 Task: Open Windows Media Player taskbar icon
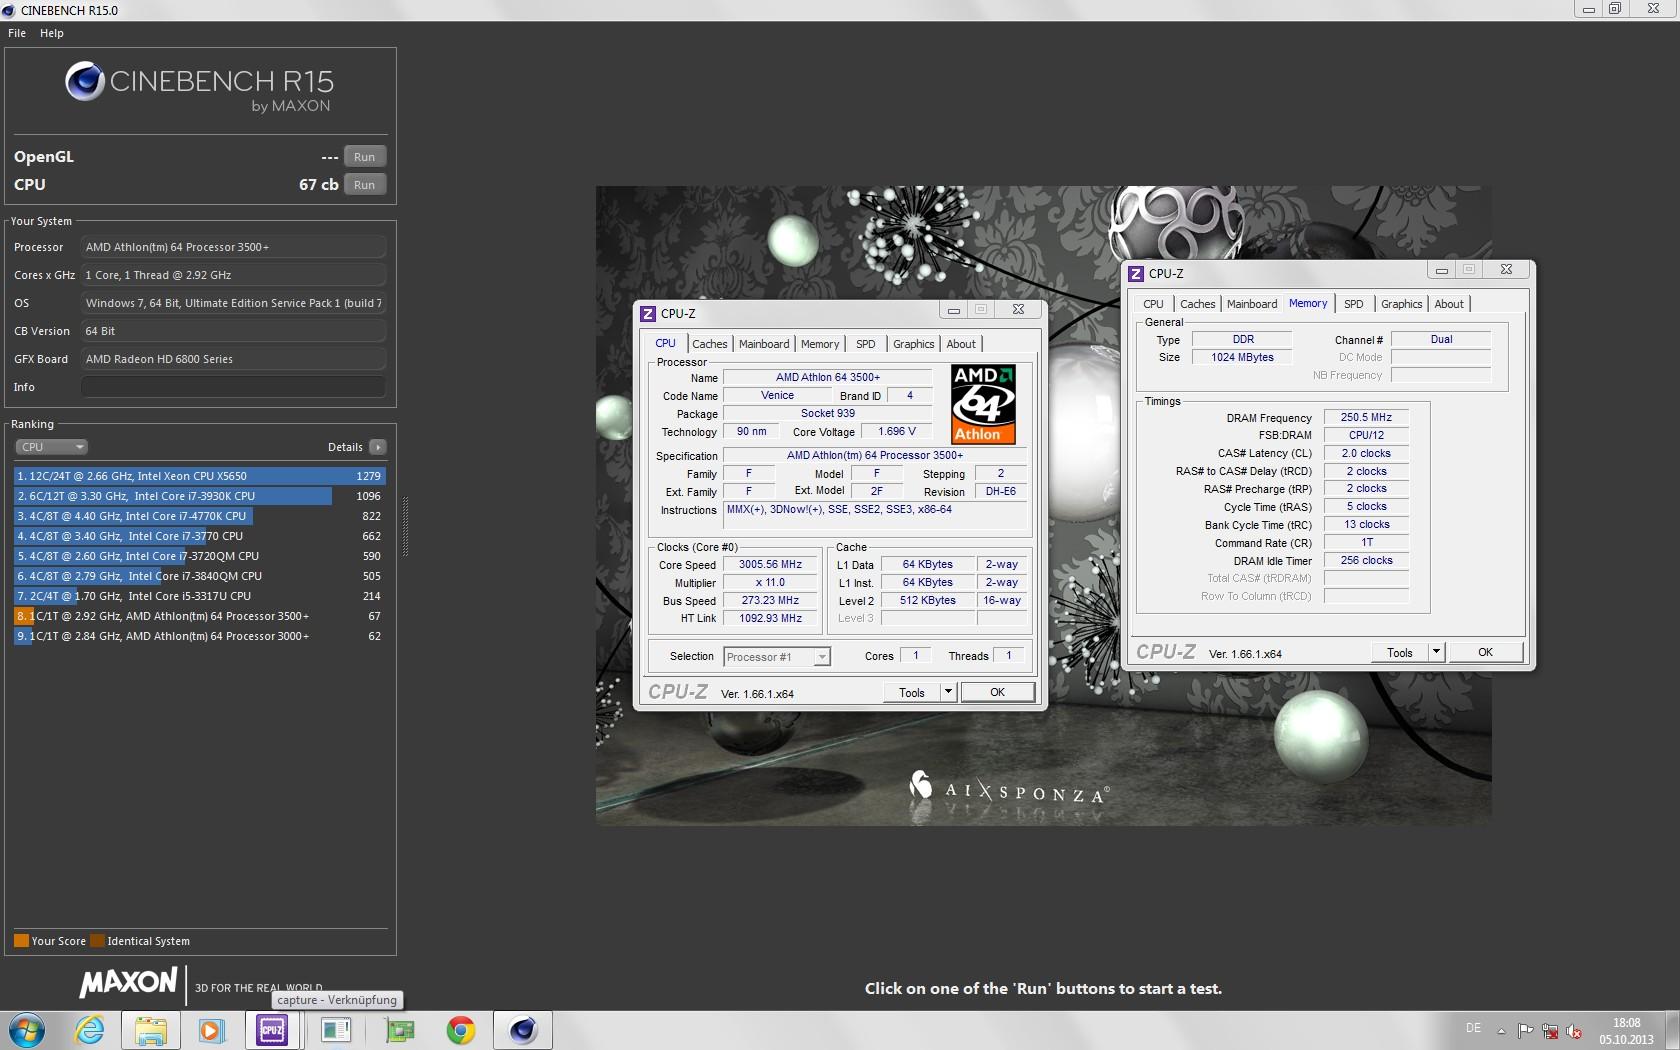[x=212, y=1030]
